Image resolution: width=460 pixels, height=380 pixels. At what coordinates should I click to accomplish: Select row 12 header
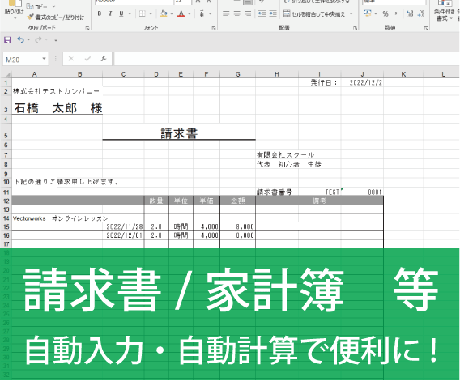[6, 201]
